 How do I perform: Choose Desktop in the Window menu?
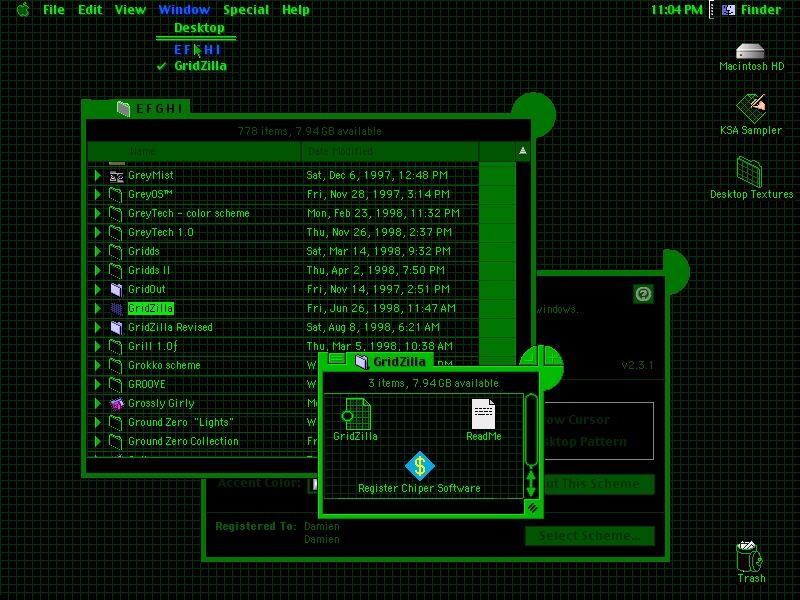(x=197, y=28)
